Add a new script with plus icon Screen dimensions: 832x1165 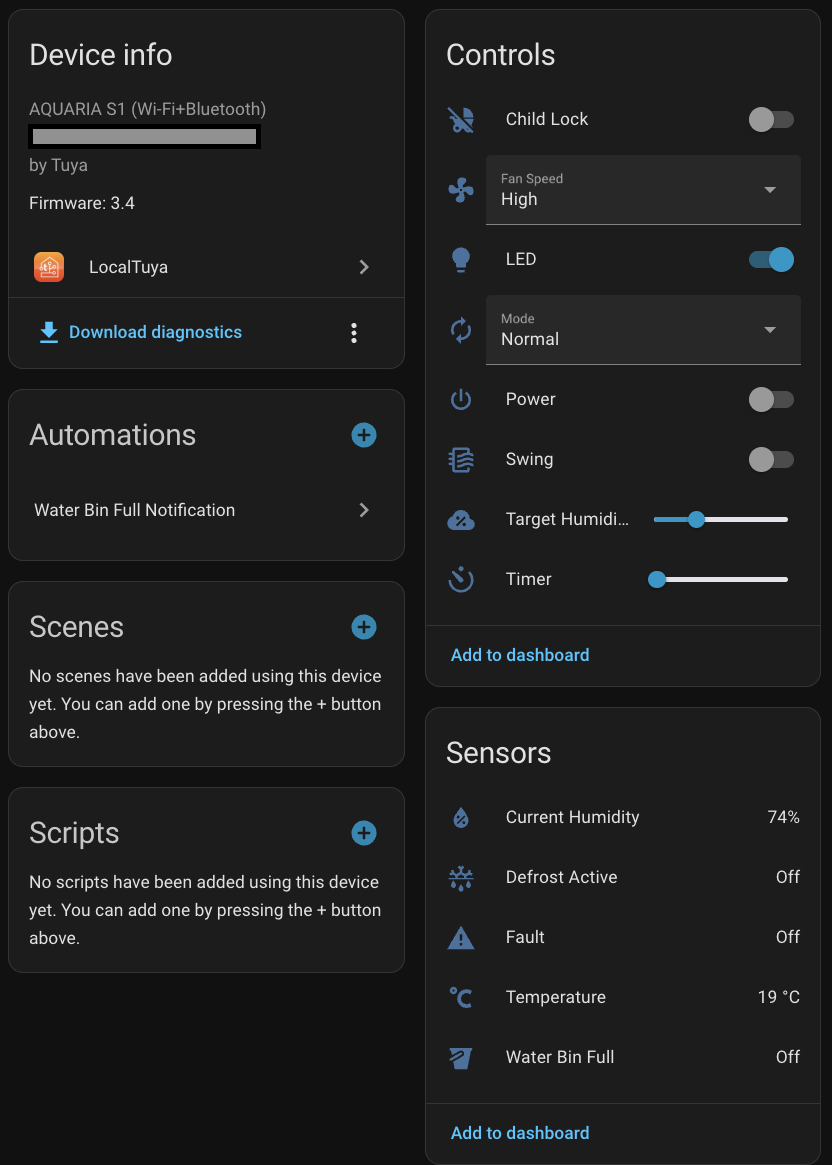364,833
